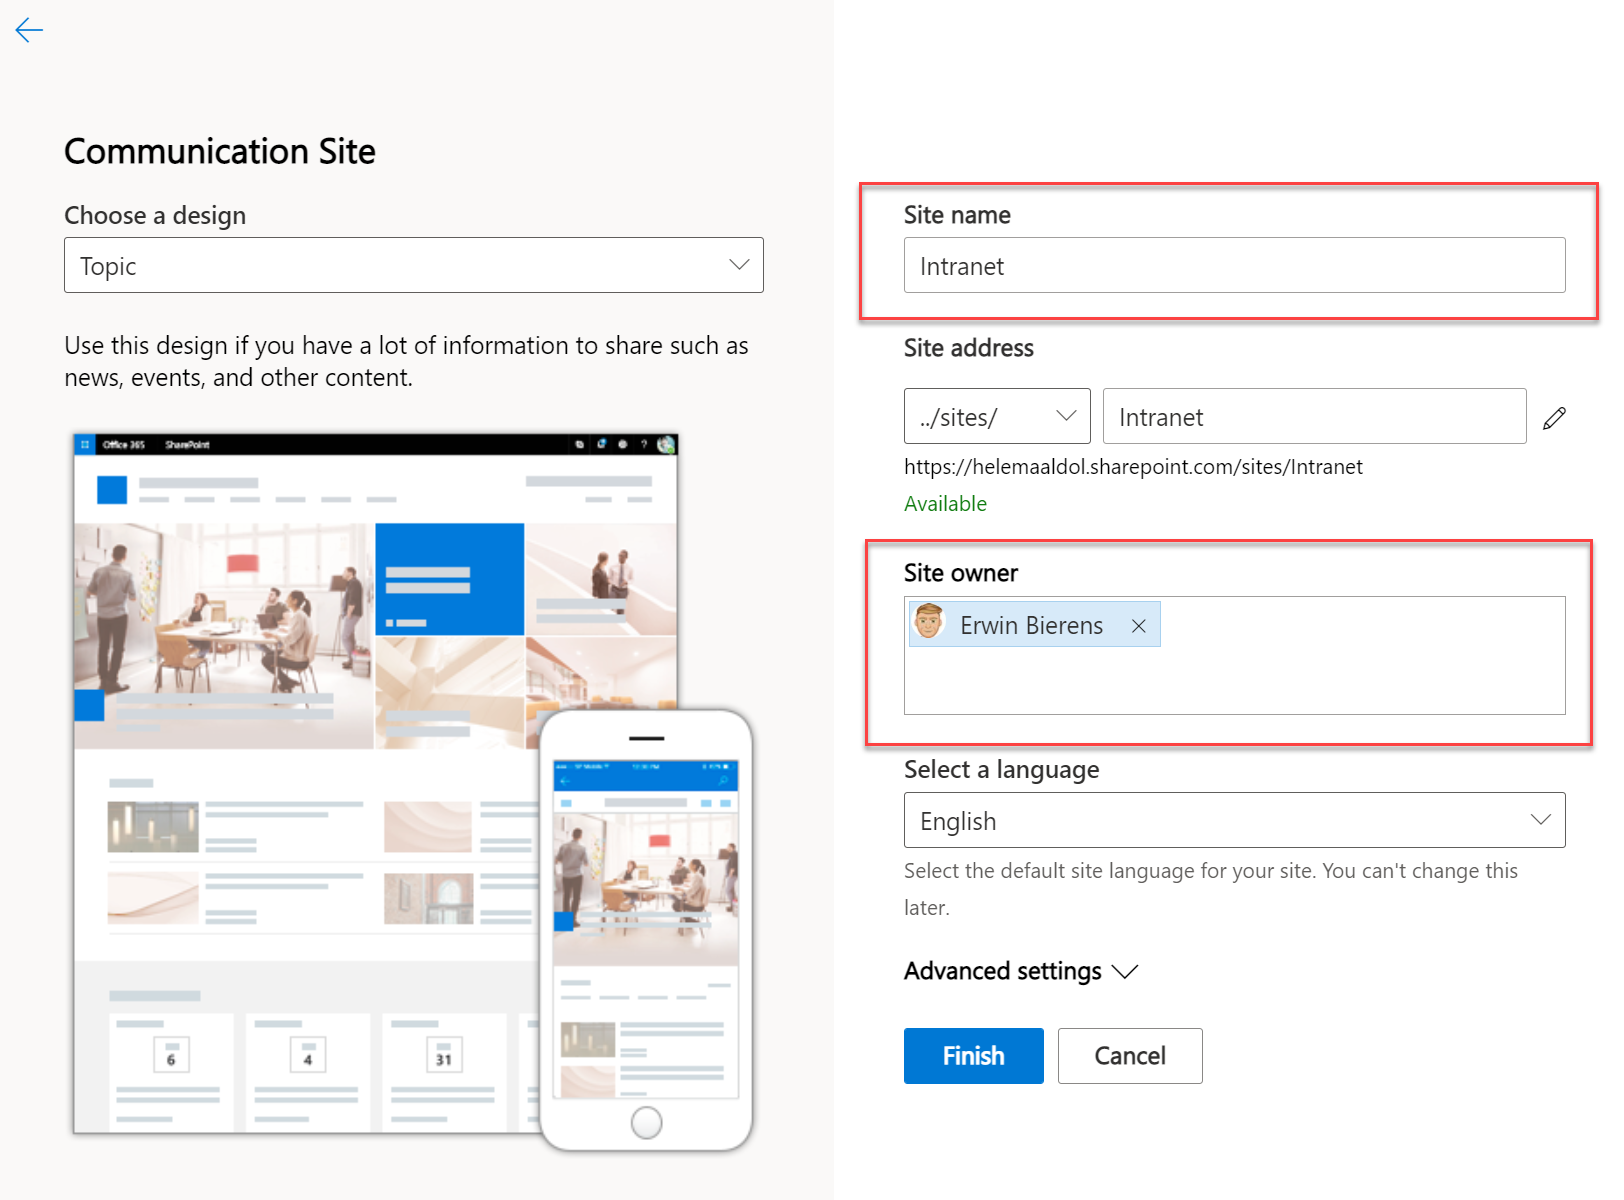Click the phone home button in preview
This screenshot has height=1200, width=1624.
point(646,1122)
